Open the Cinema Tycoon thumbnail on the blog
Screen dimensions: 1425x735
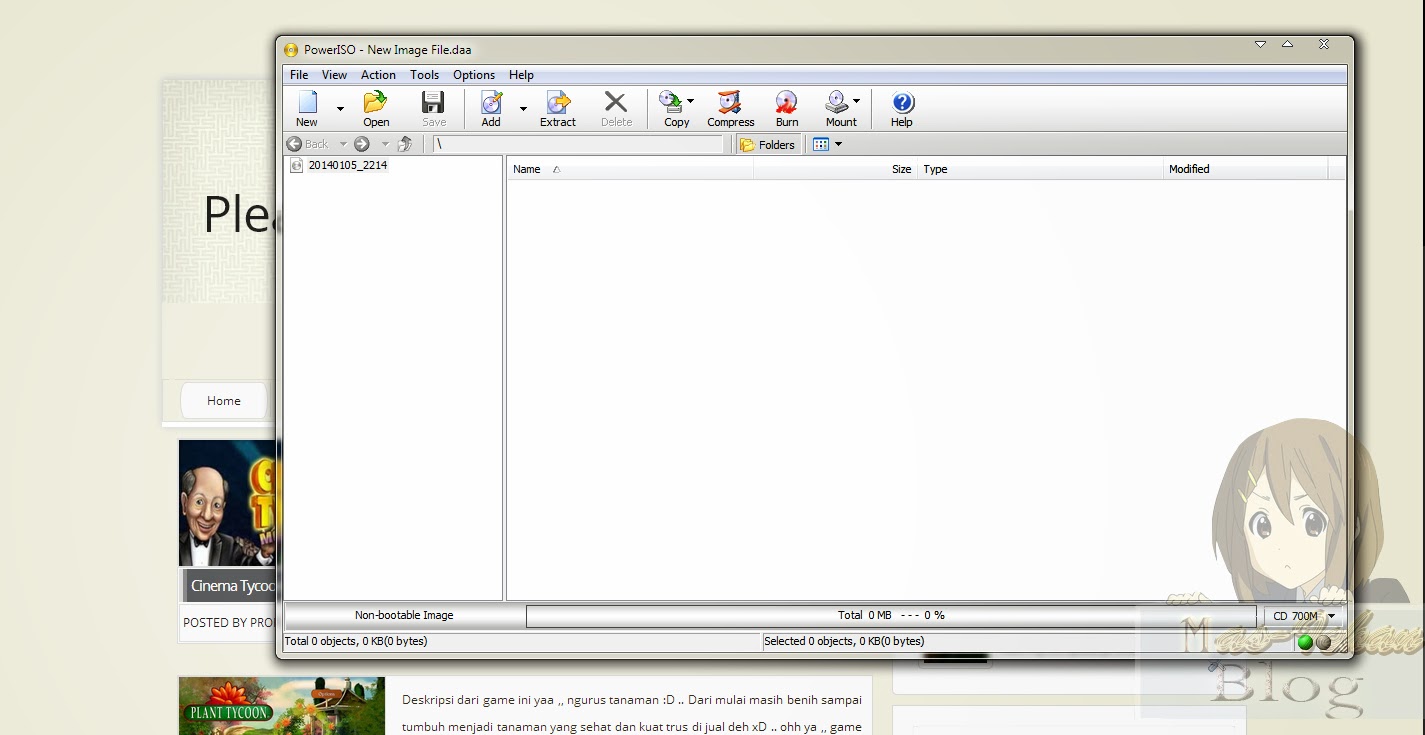point(228,504)
